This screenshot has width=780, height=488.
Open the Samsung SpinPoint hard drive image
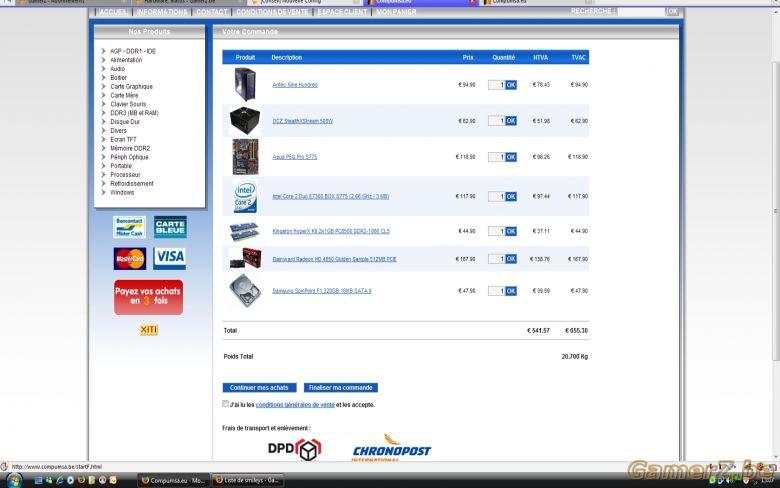pyautogui.click(x=244, y=291)
